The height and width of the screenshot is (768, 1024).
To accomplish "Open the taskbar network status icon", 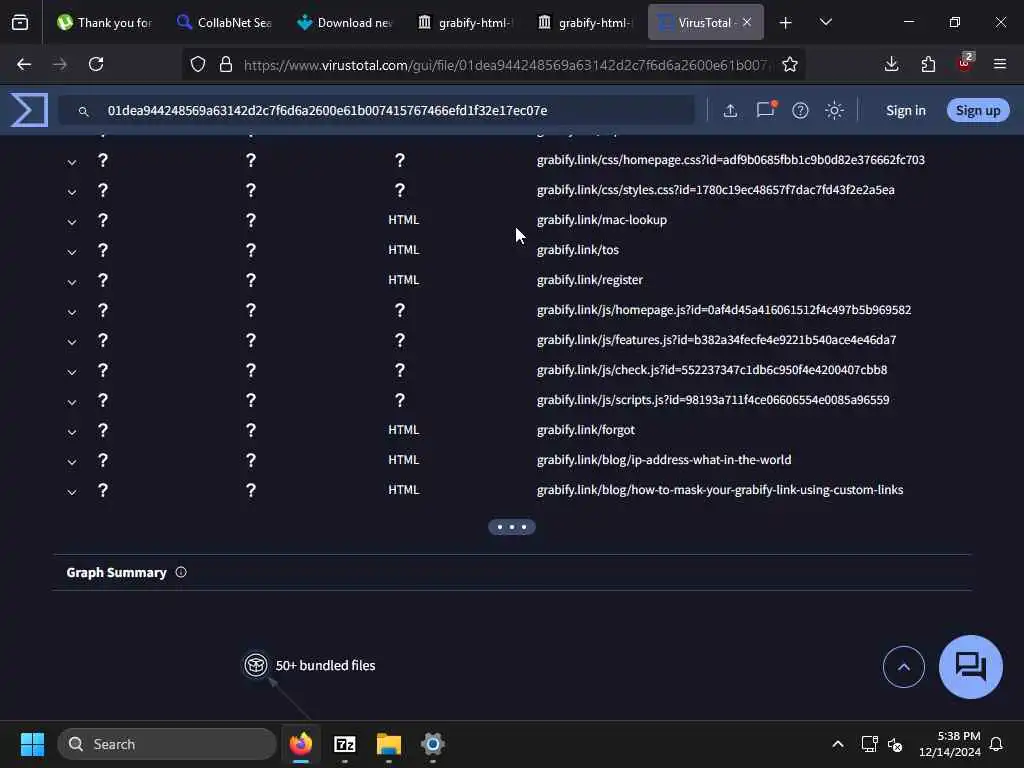I will pyautogui.click(x=869, y=744).
